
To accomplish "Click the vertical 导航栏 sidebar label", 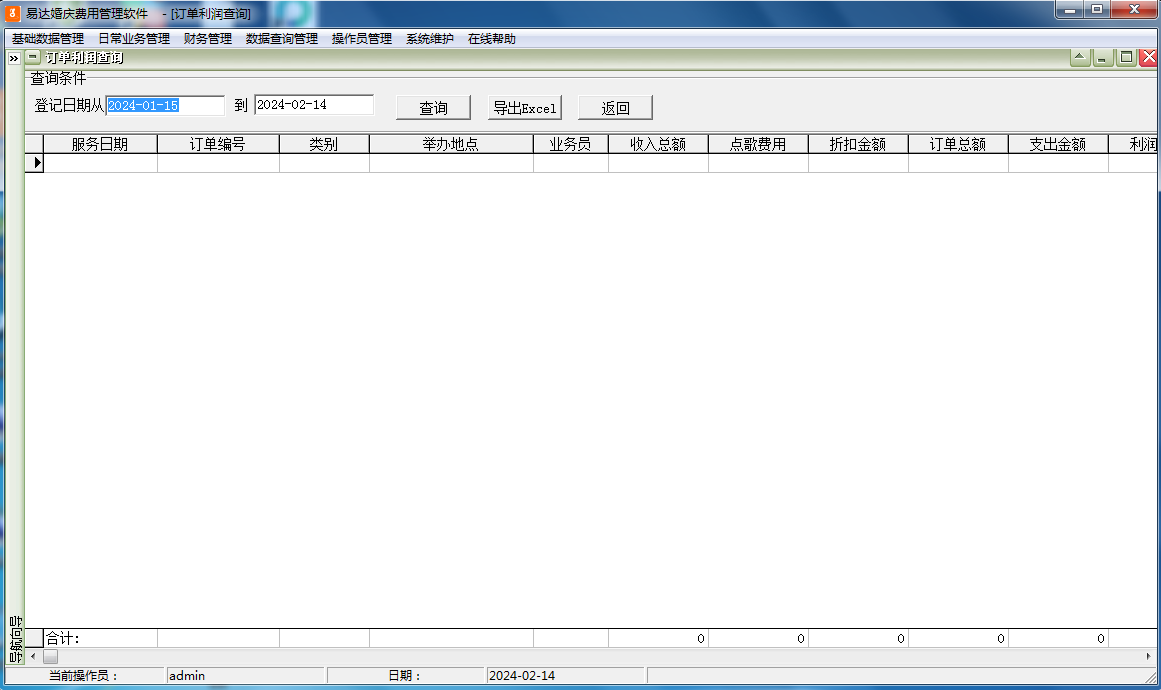I will 16,639.
